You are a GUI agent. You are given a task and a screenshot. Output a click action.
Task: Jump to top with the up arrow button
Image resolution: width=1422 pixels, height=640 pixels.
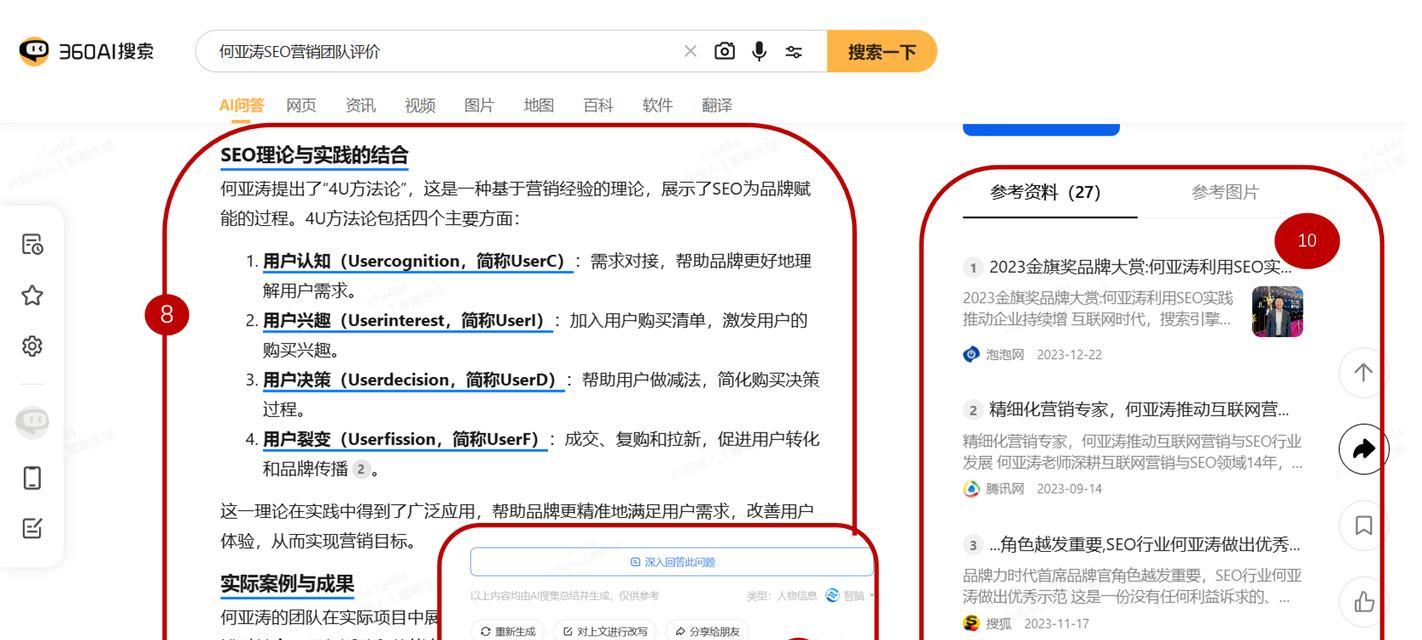point(1363,372)
